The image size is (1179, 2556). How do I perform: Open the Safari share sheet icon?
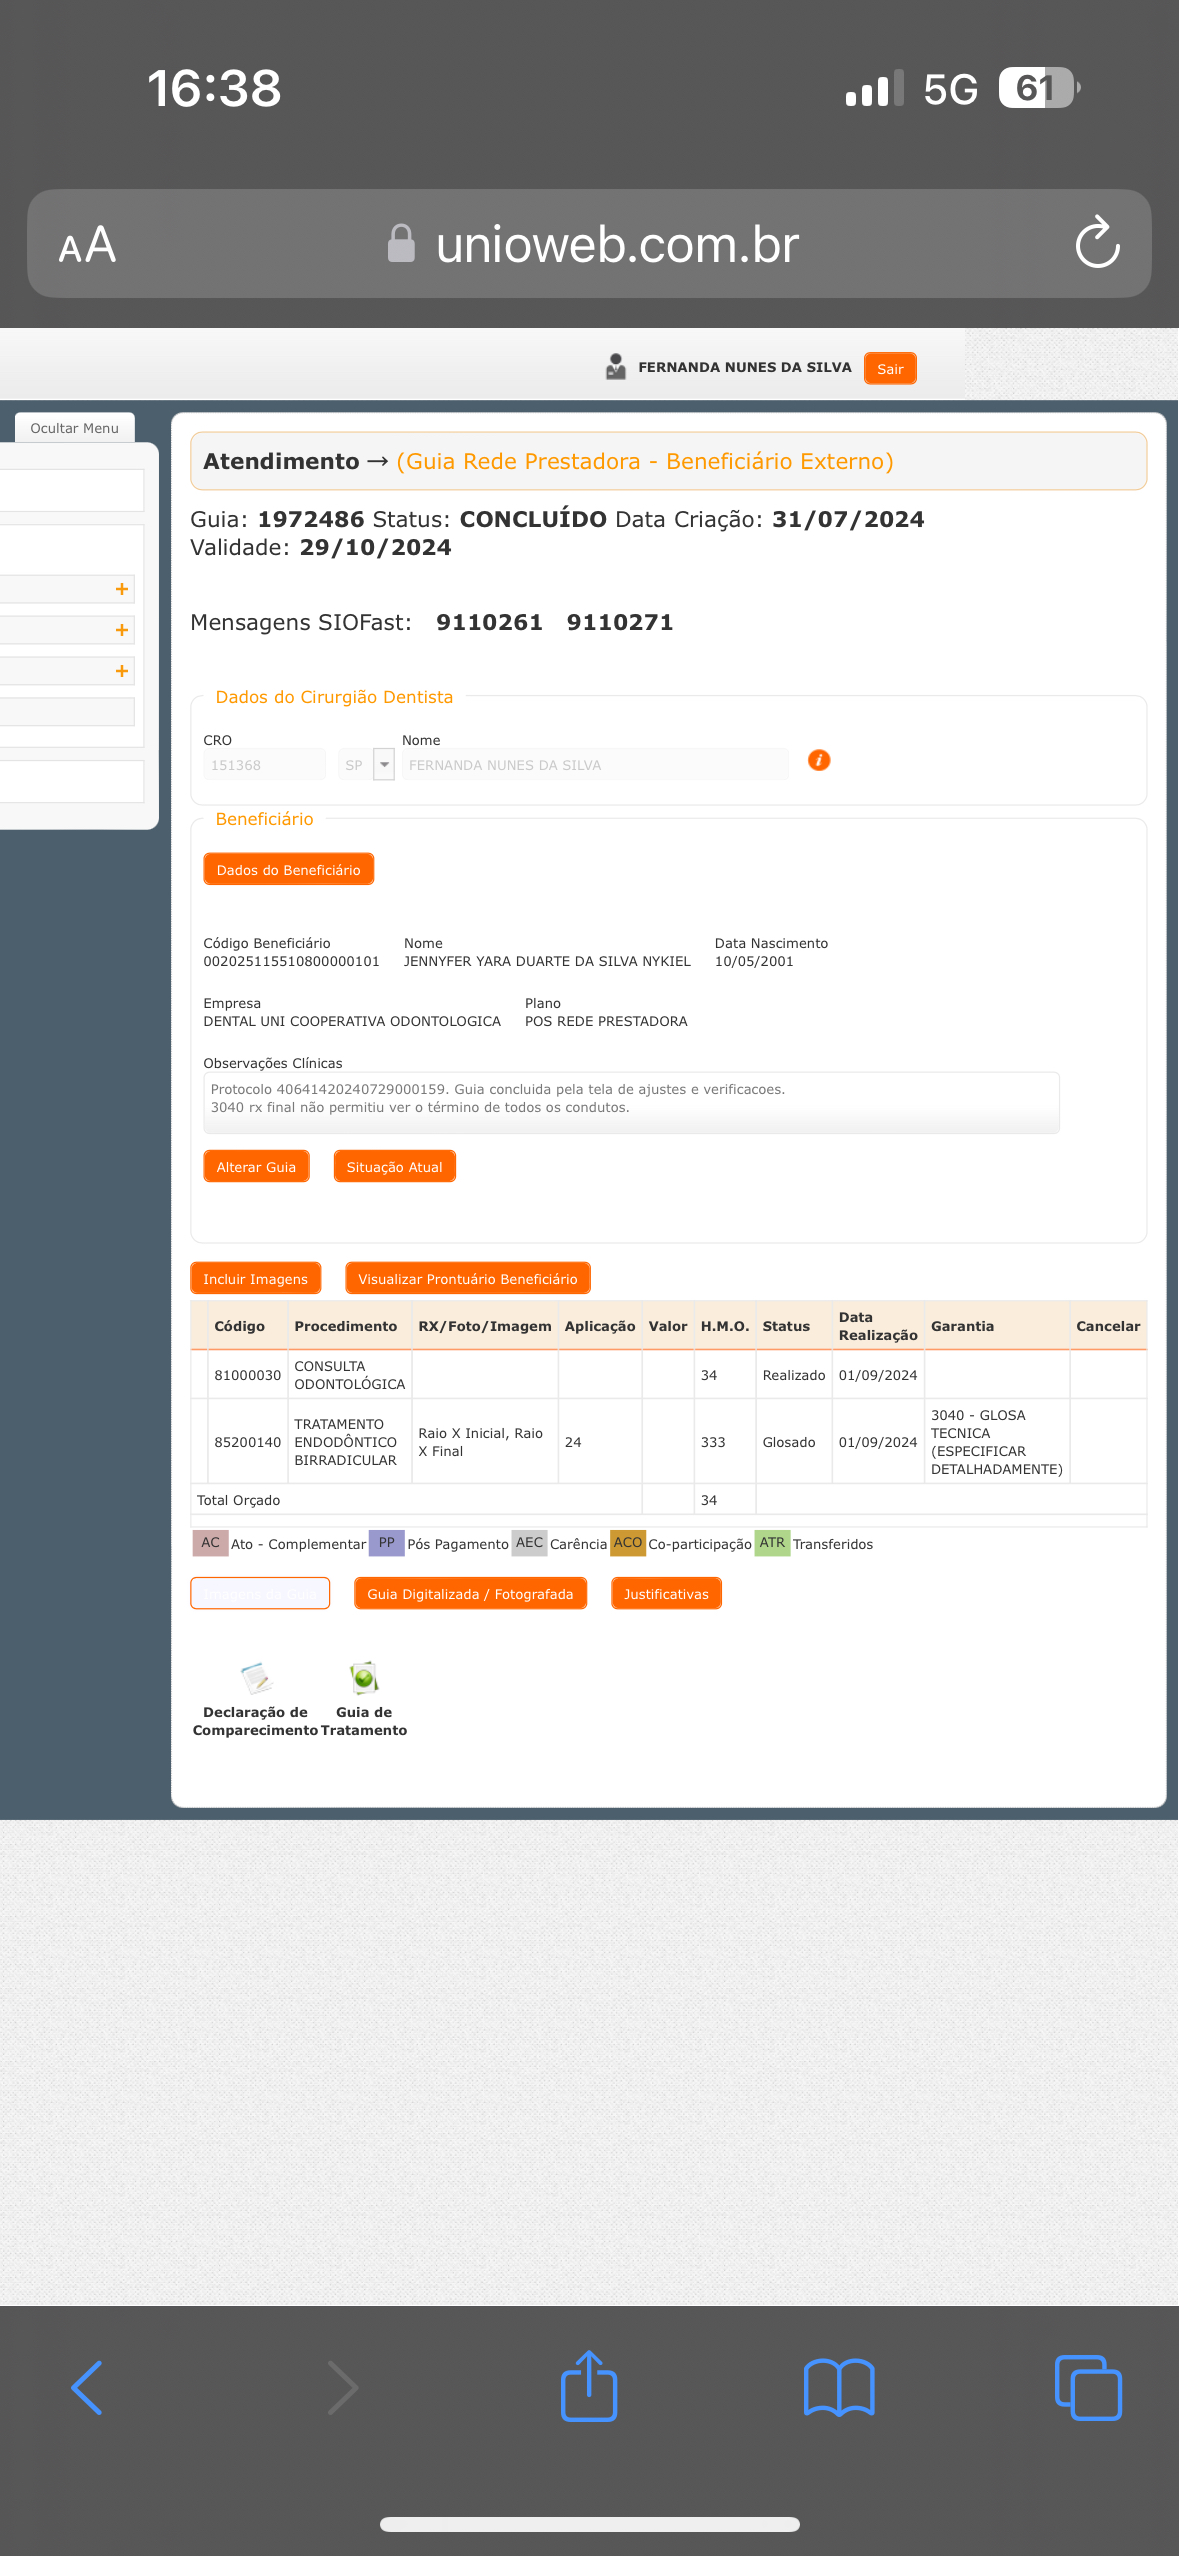pyautogui.click(x=589, y=2386)
